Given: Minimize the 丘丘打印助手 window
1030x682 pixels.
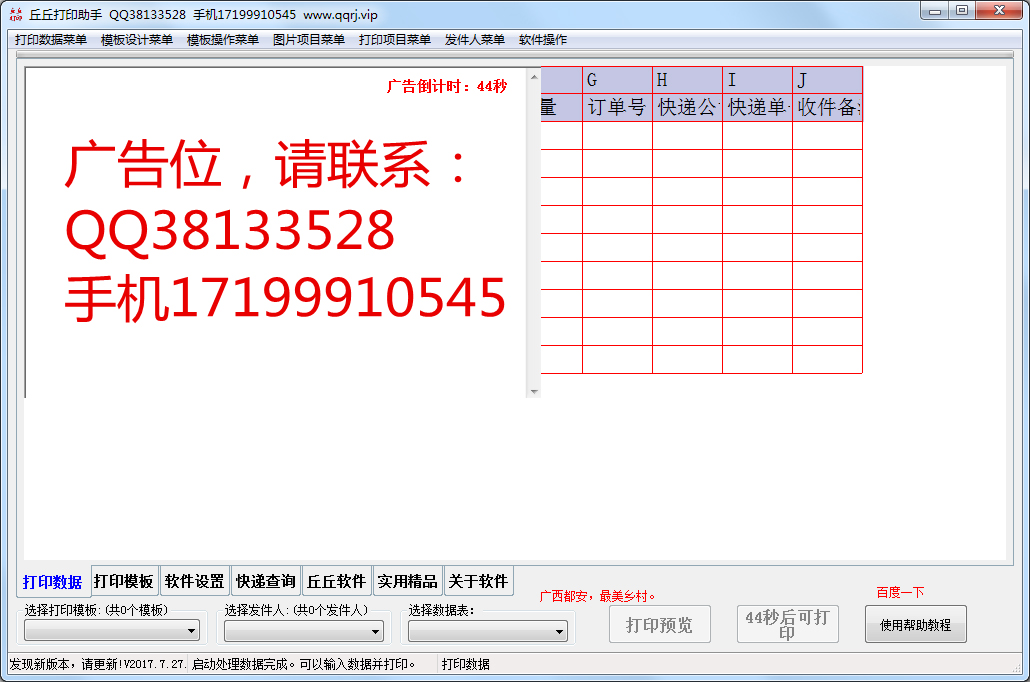Looking at the screenshot, I should pyautogui.click(x=935, y=11).
